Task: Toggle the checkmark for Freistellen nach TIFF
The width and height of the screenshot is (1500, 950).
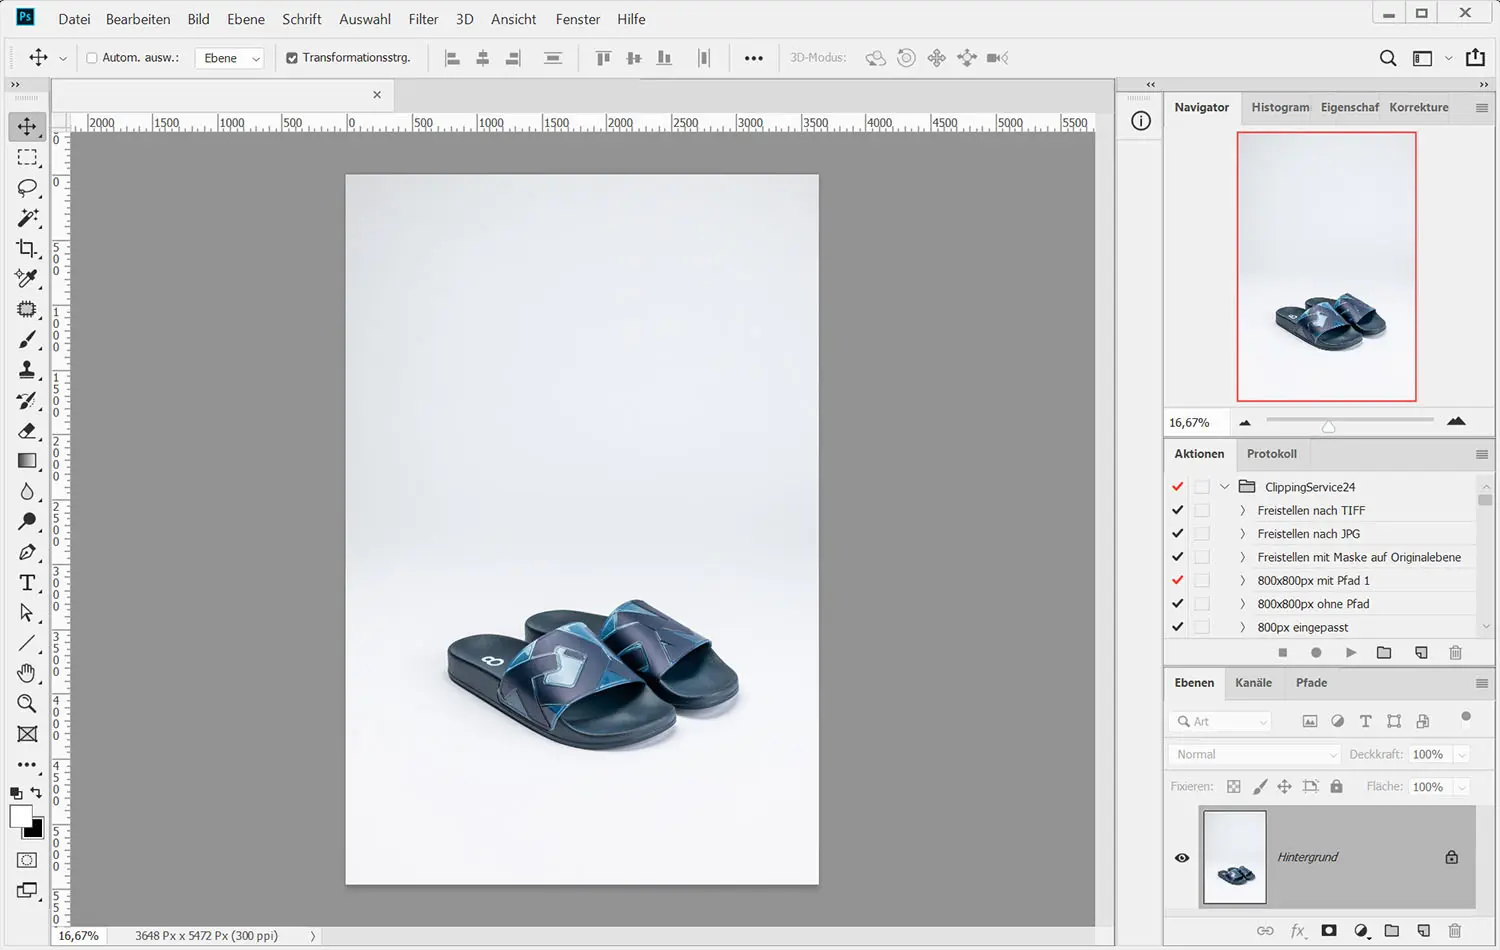Action: [1178, 510]
